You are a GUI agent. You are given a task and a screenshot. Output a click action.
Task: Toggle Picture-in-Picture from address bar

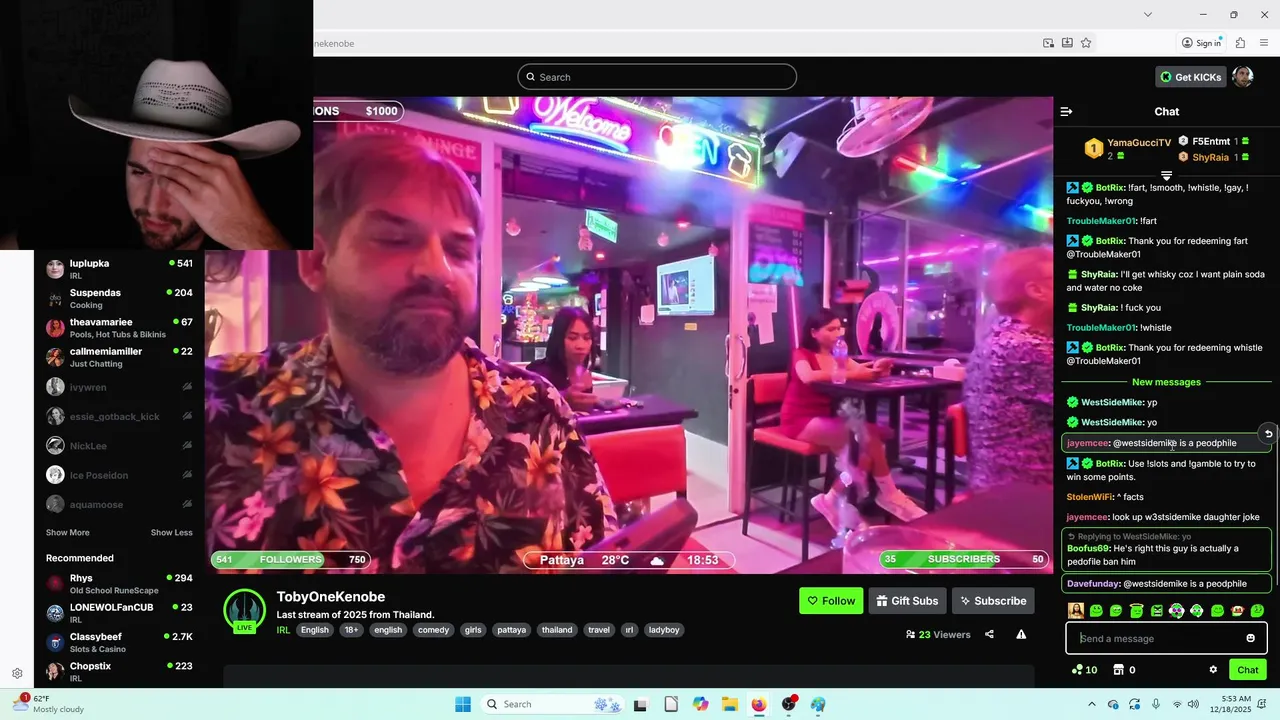pyautogui.click(x=1048, y=43)
